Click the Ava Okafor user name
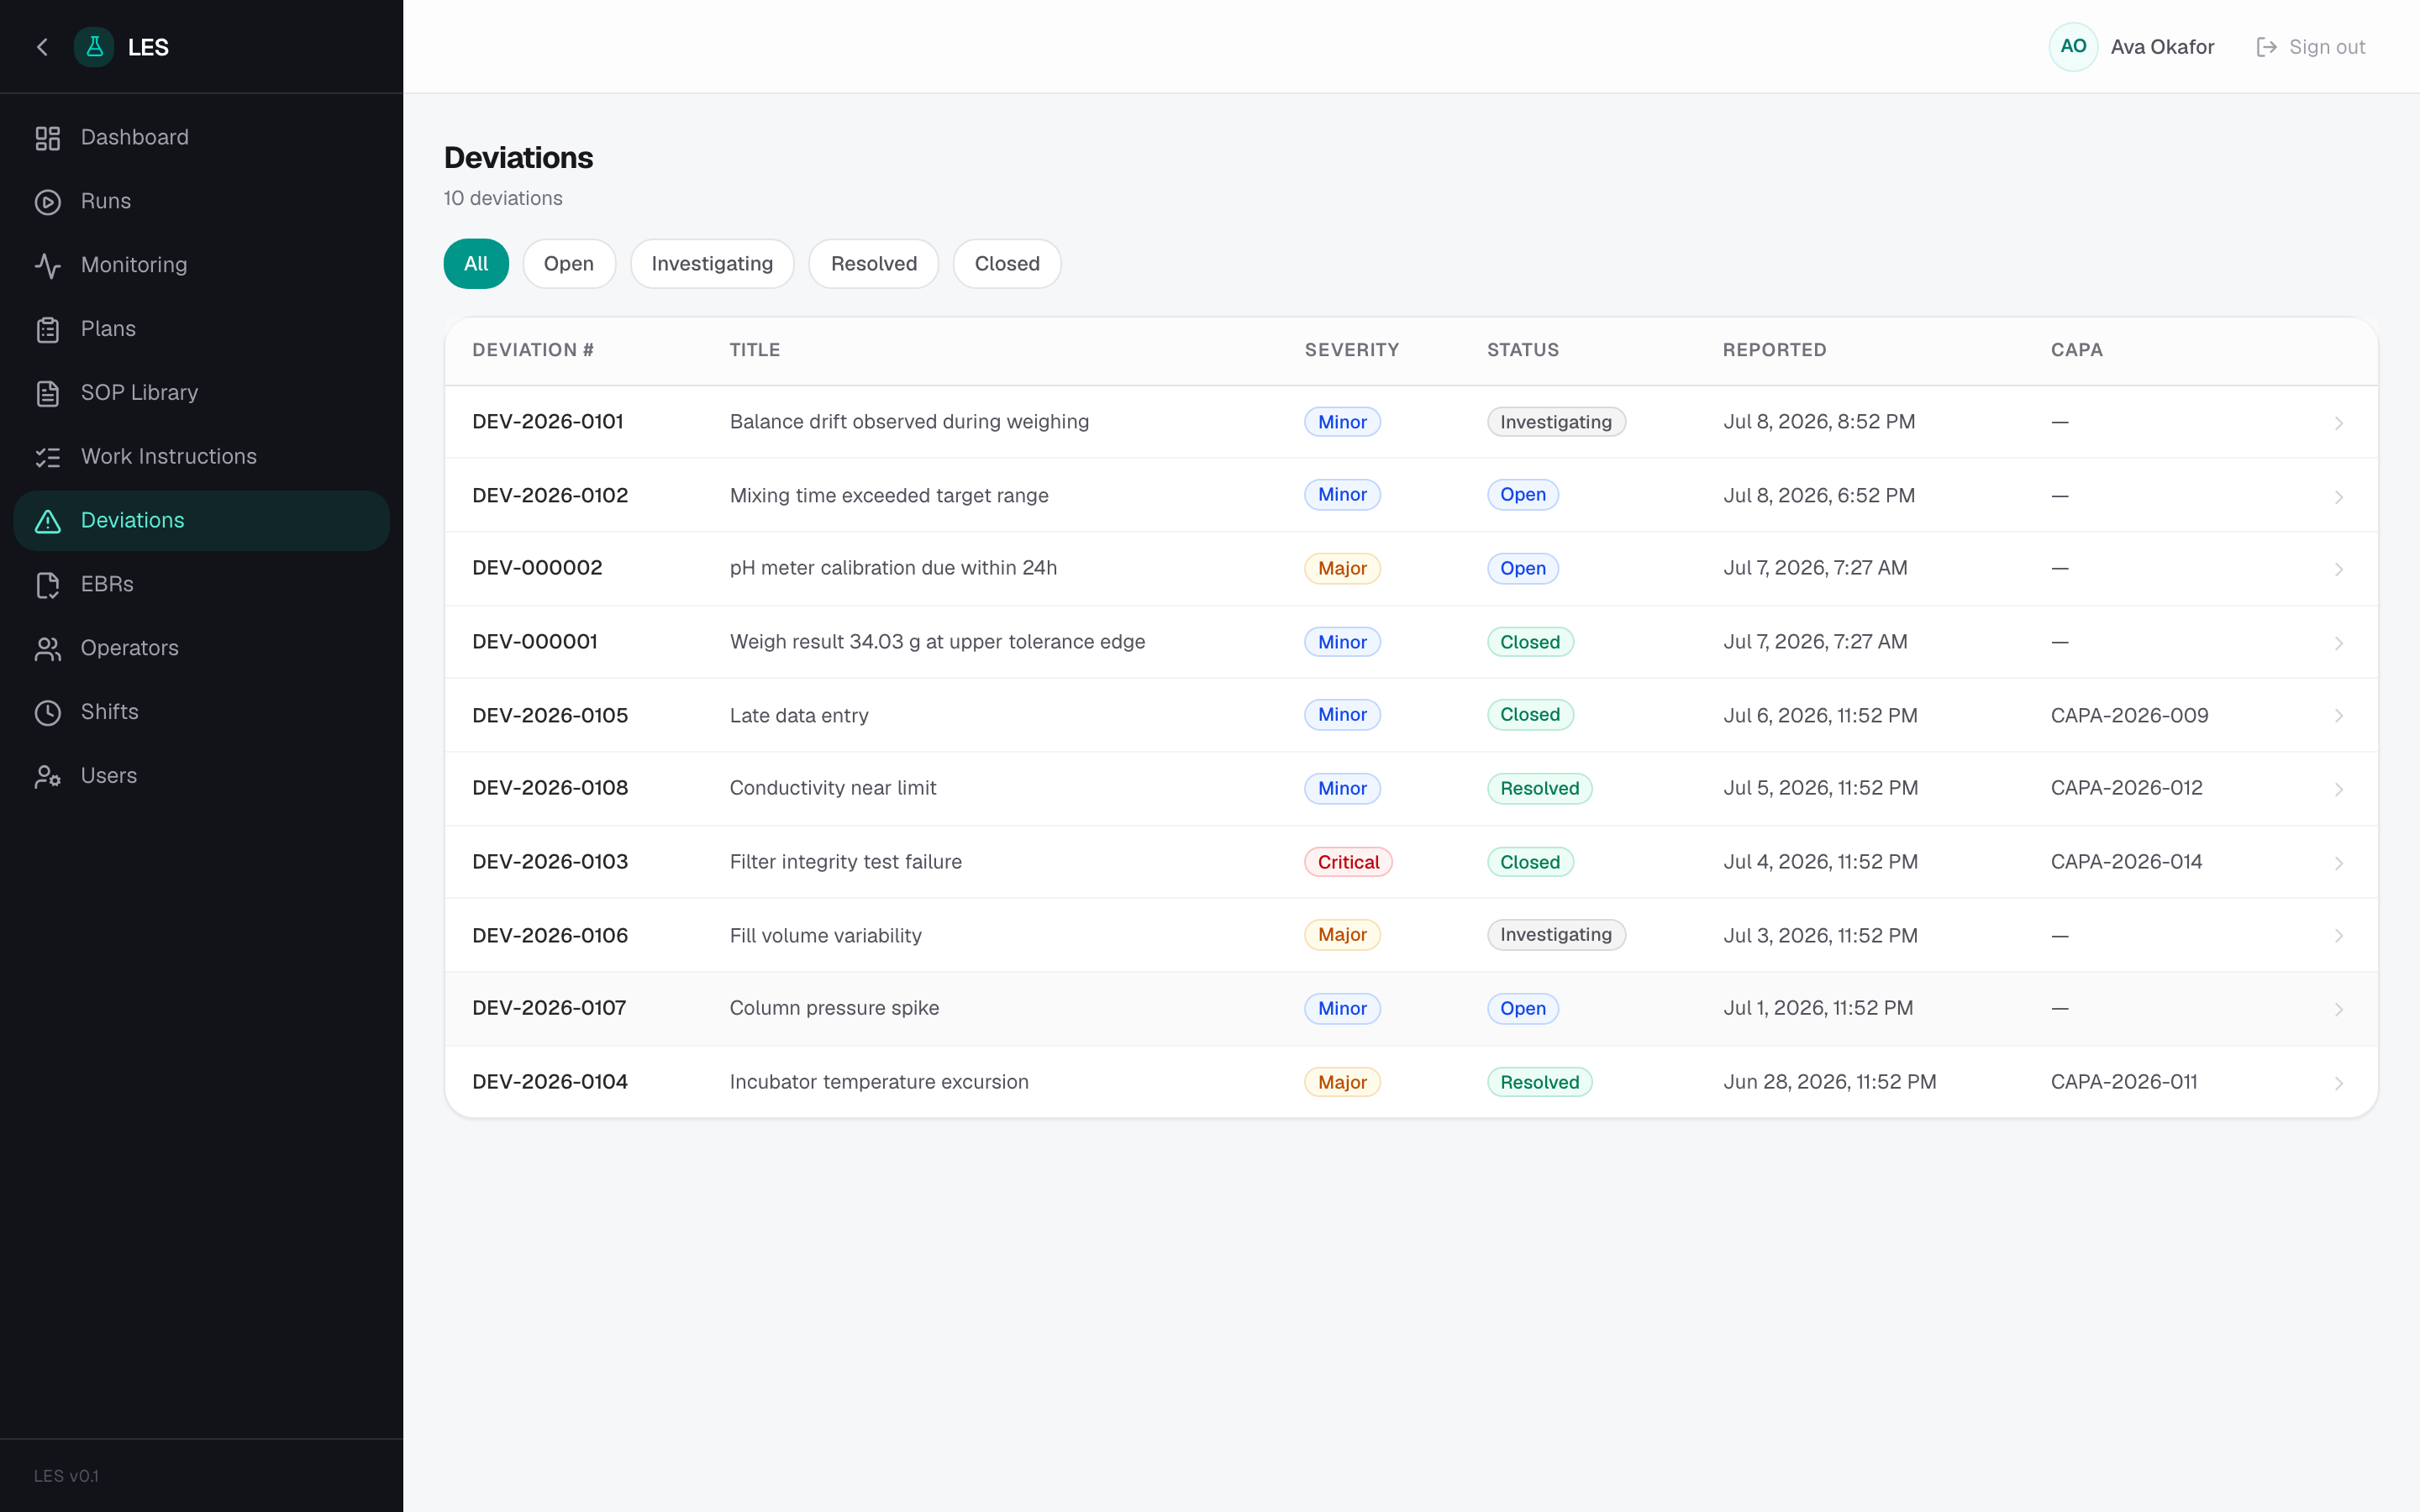2420x1512 pixels. click(2162, 47)
